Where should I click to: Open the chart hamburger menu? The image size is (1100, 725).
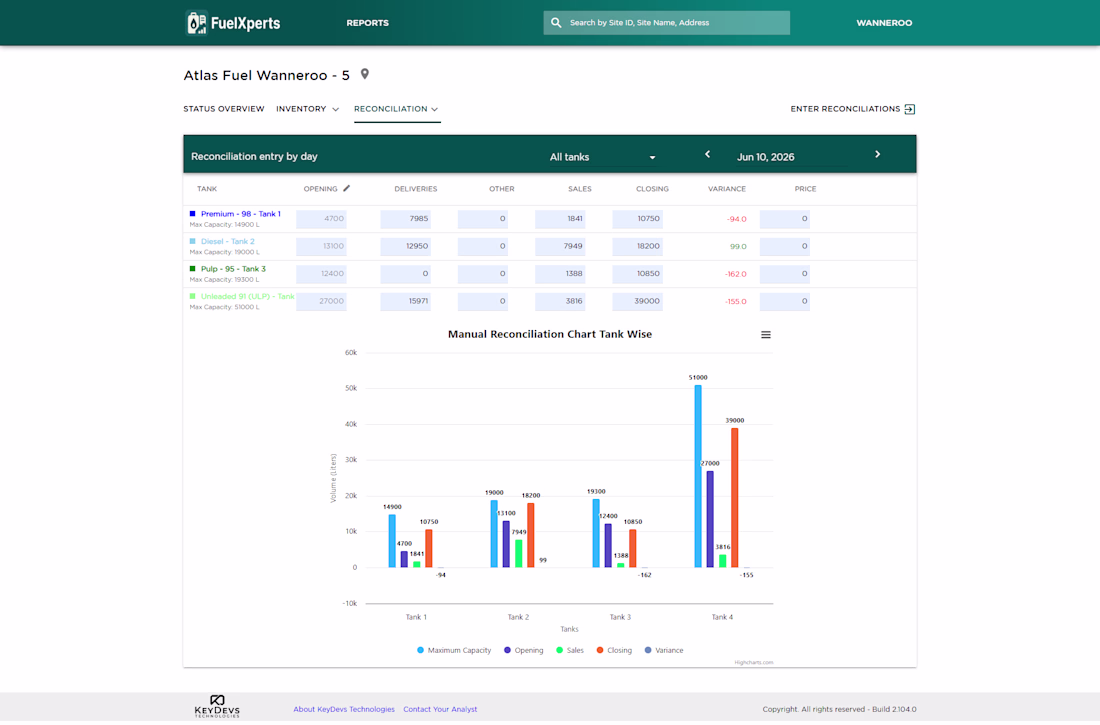[x=766, y=335]
